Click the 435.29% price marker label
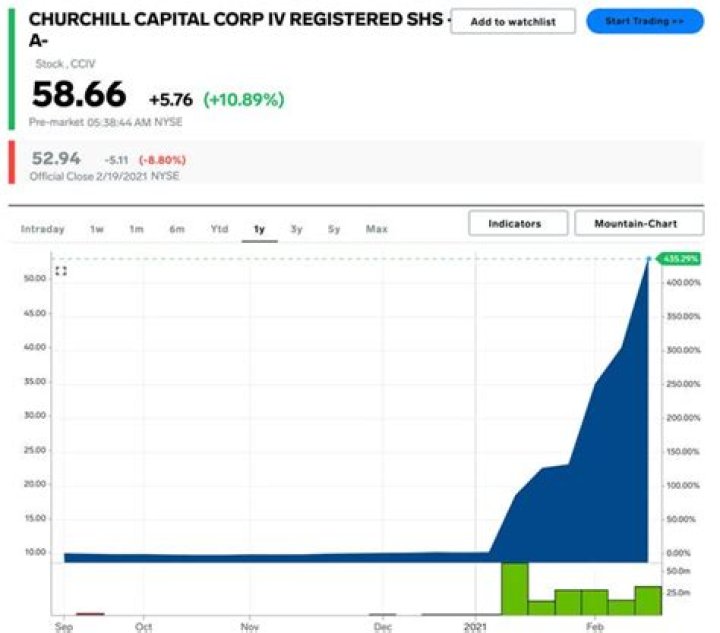 click(x=680, y=259)
